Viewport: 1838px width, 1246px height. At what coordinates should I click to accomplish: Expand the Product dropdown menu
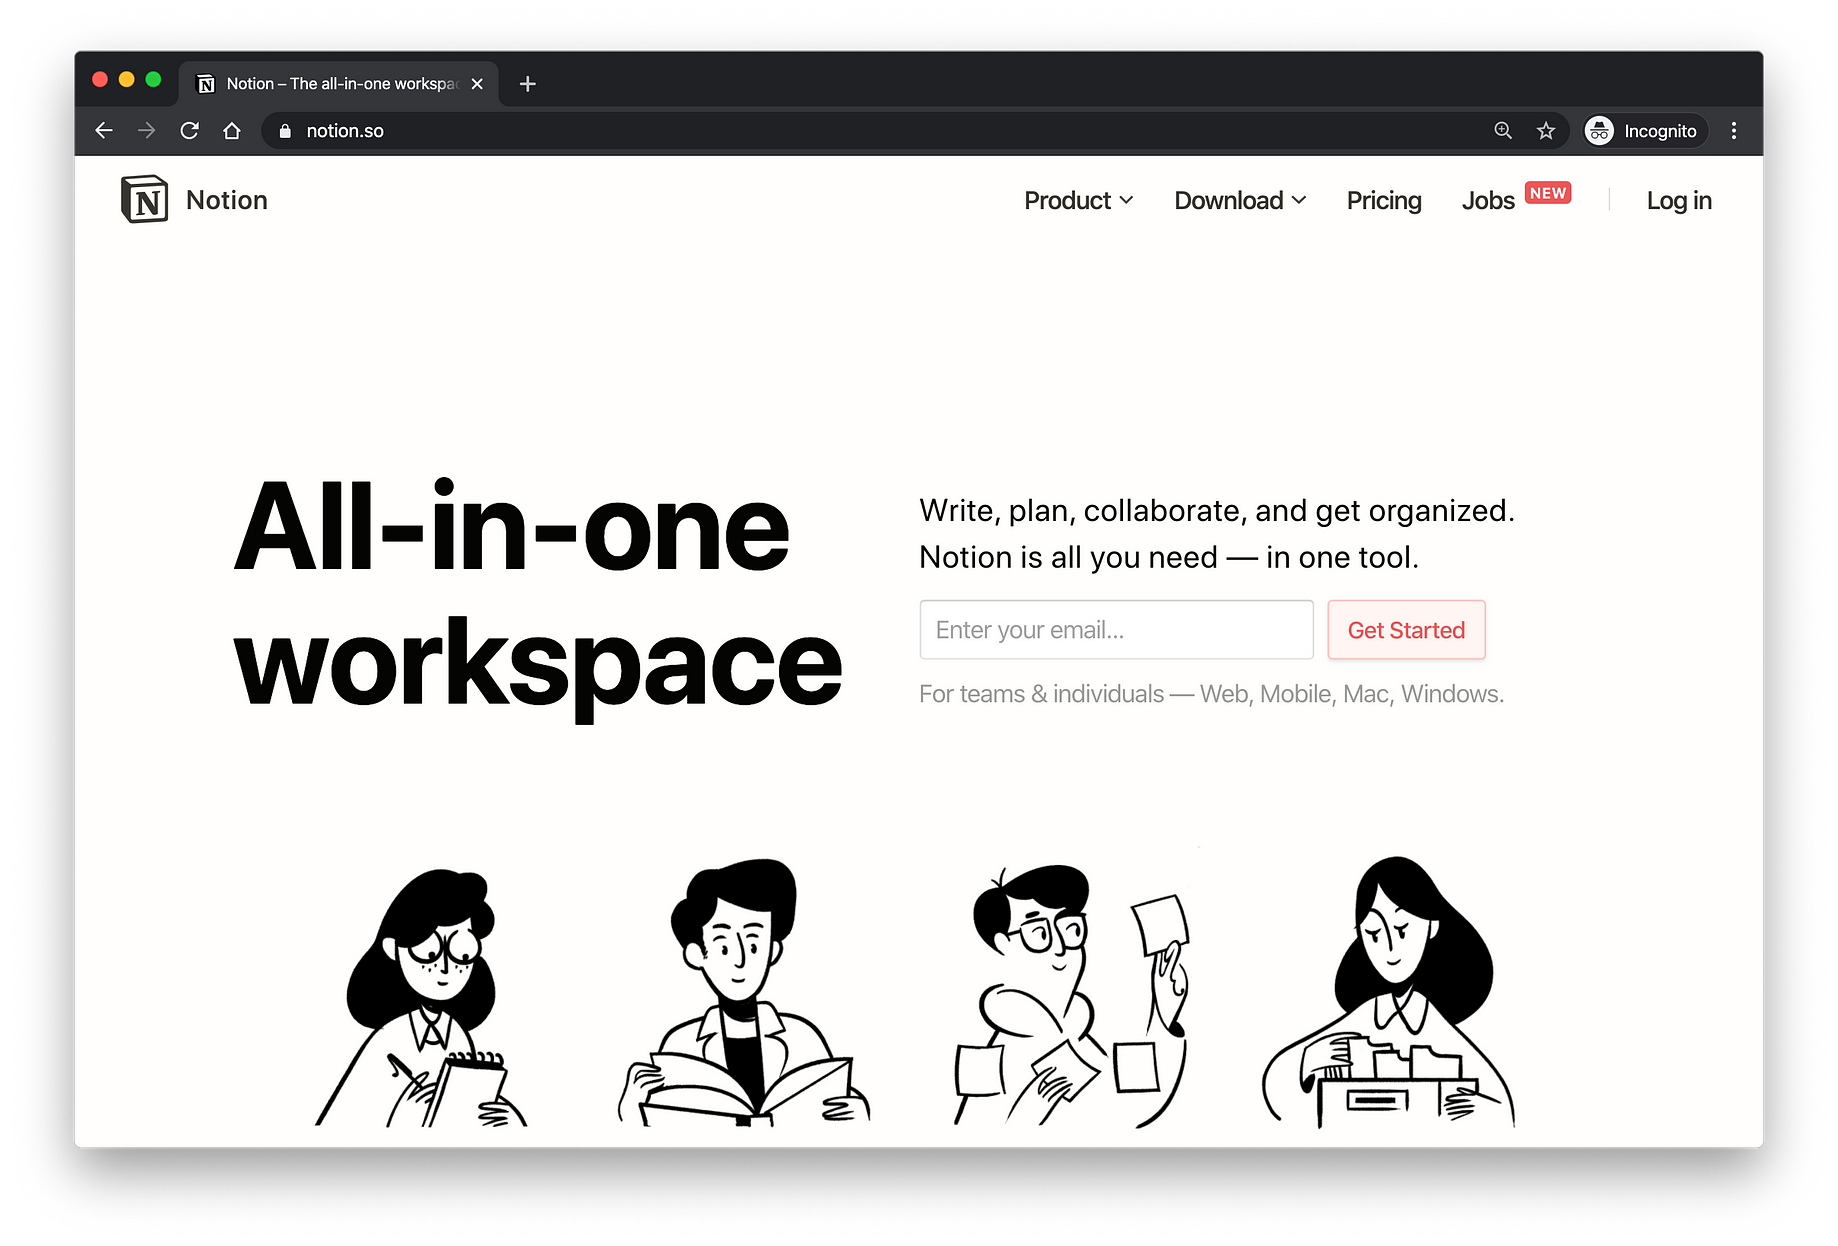click(x=1078, y=201)
